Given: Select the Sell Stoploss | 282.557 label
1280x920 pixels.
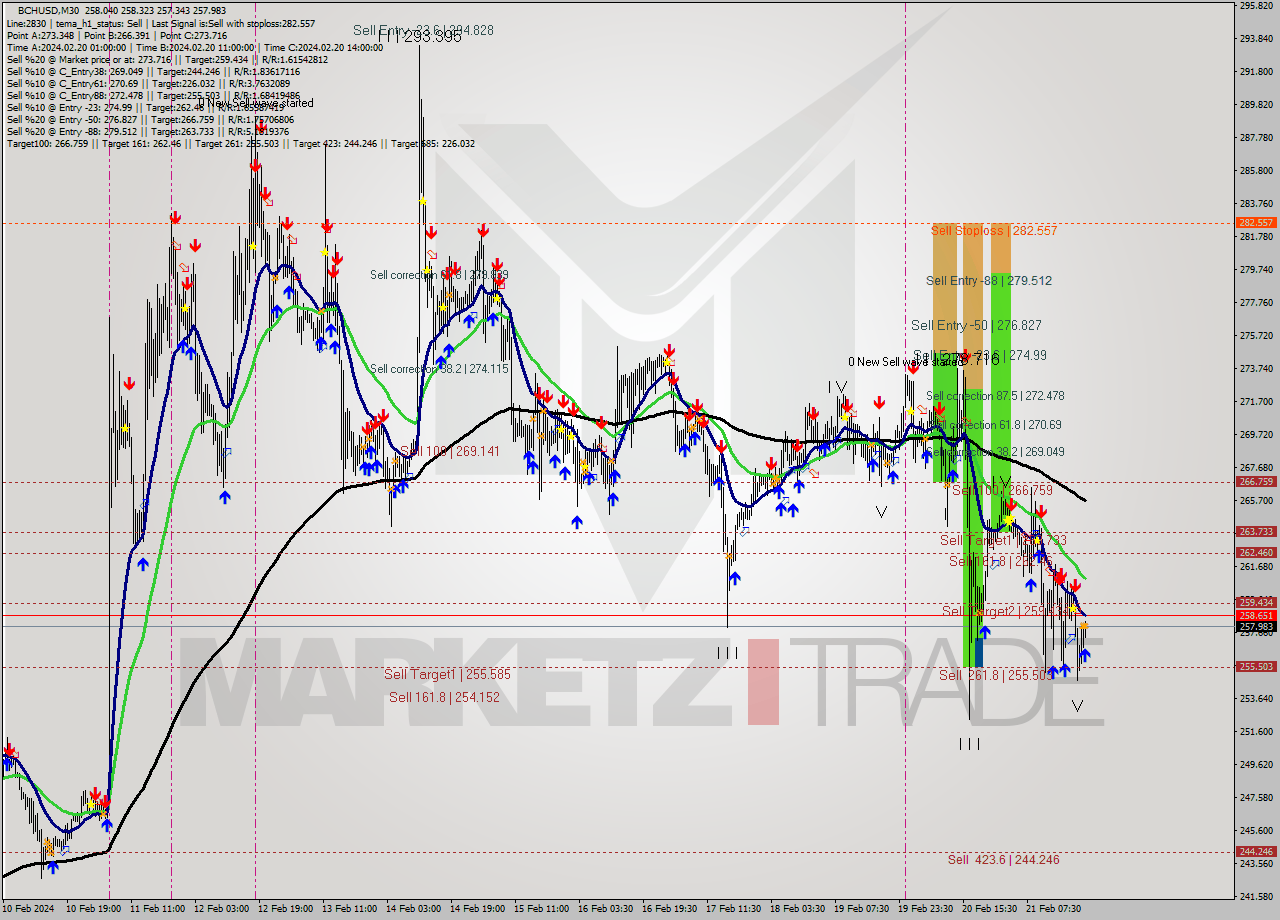Looking at the screenshot, I should pos(994,231).
